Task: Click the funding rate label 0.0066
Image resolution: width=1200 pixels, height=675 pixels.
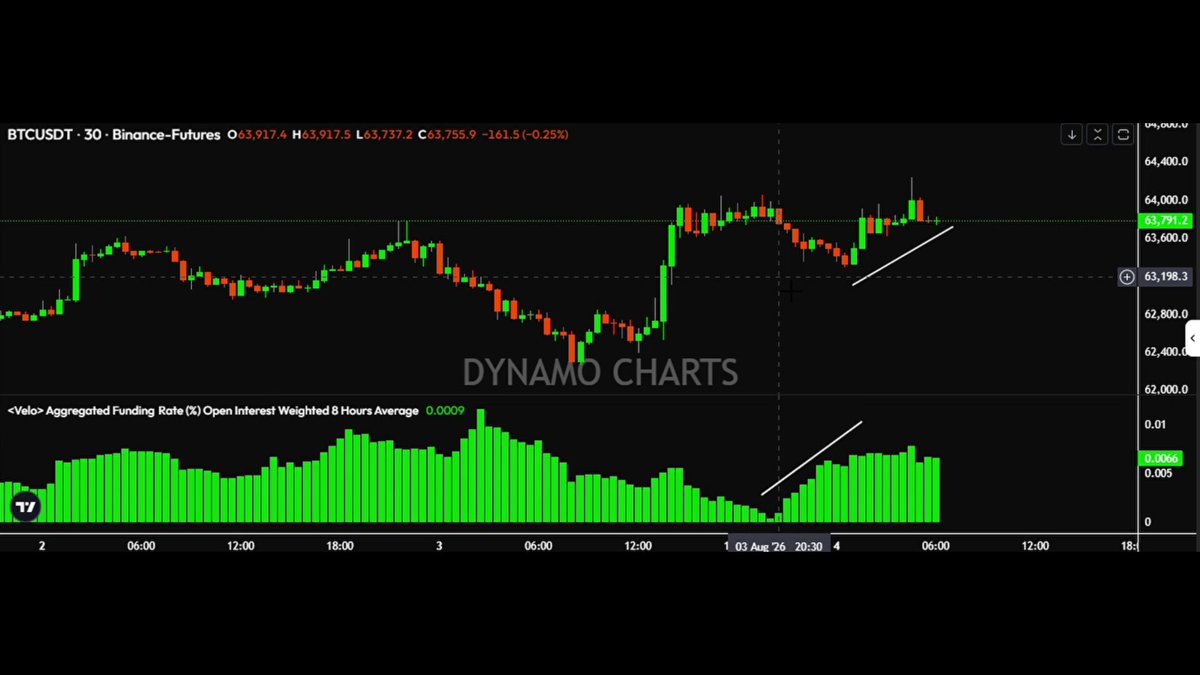Action: [x=1161, y=459]
